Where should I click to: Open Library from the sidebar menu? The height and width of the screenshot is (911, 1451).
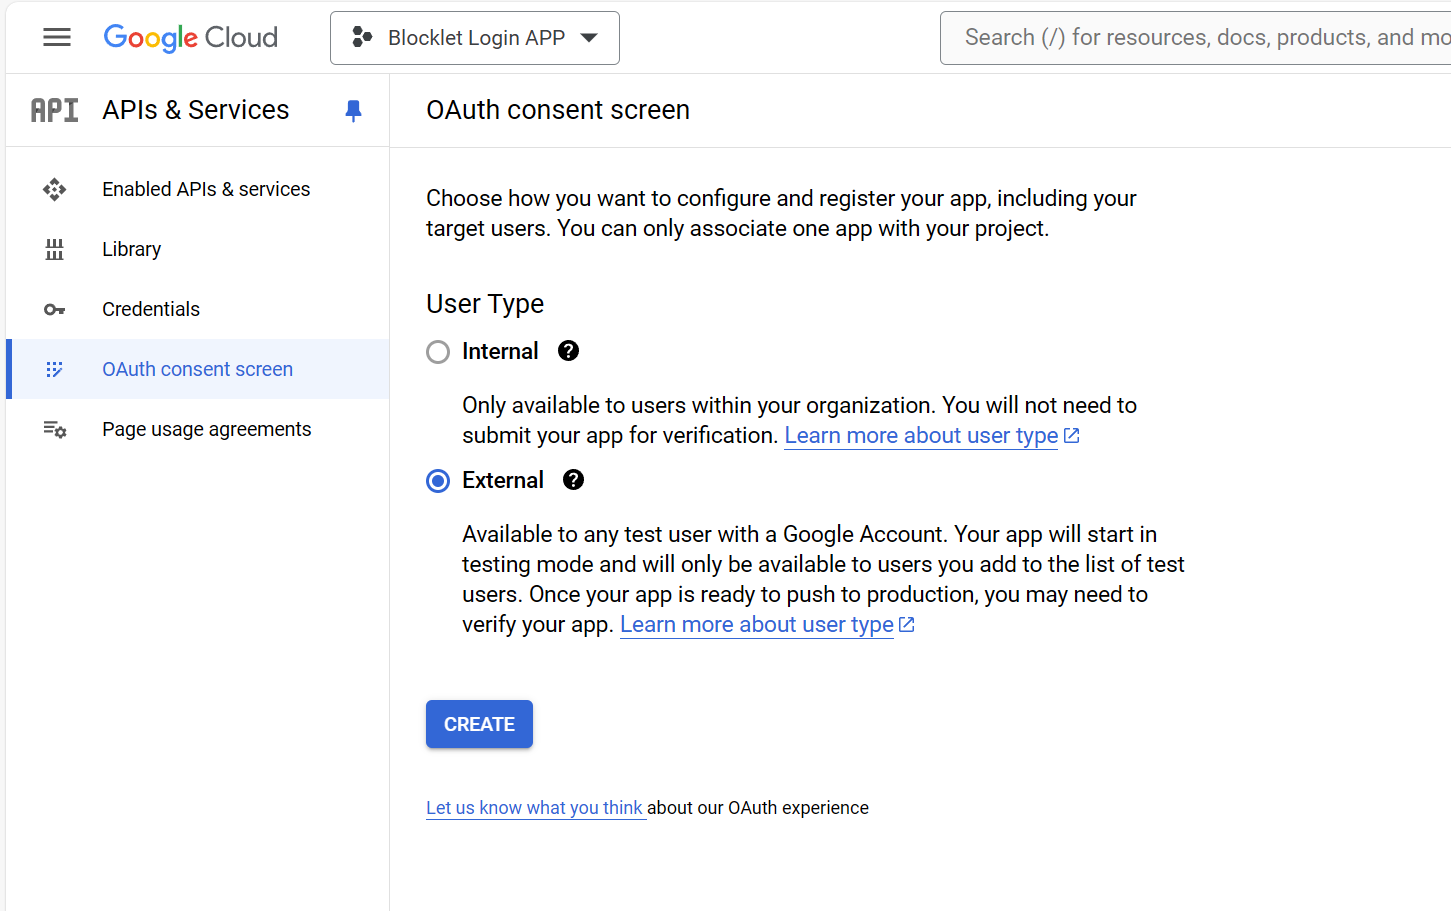131,249
